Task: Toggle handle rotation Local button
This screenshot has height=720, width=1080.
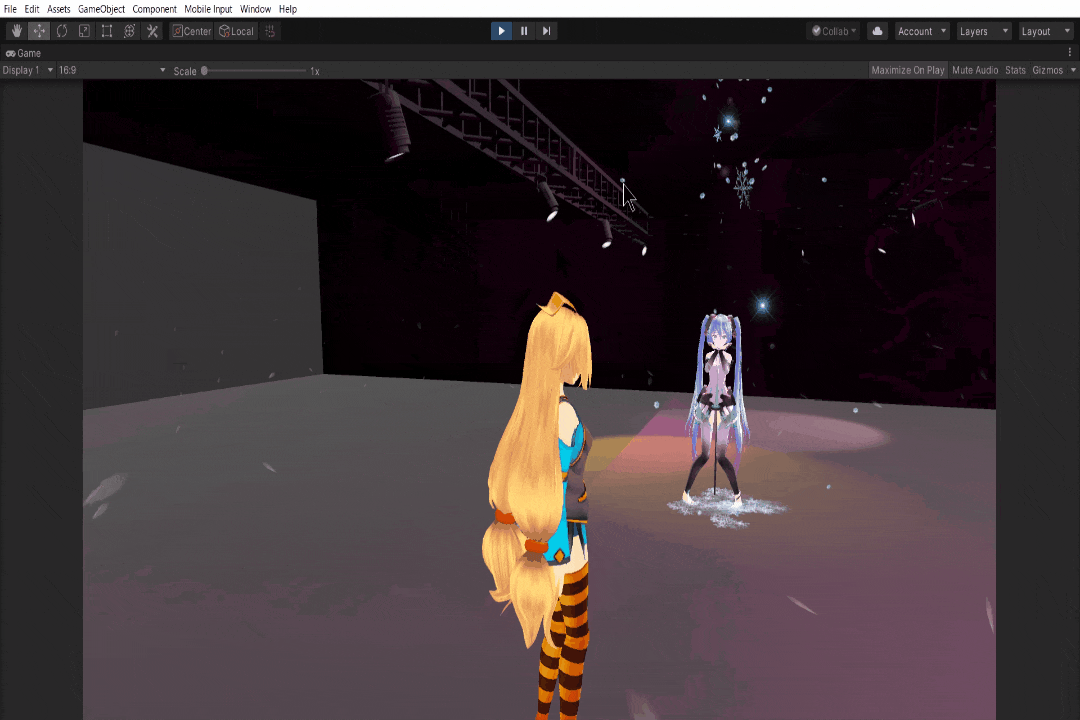Action: 236,31
